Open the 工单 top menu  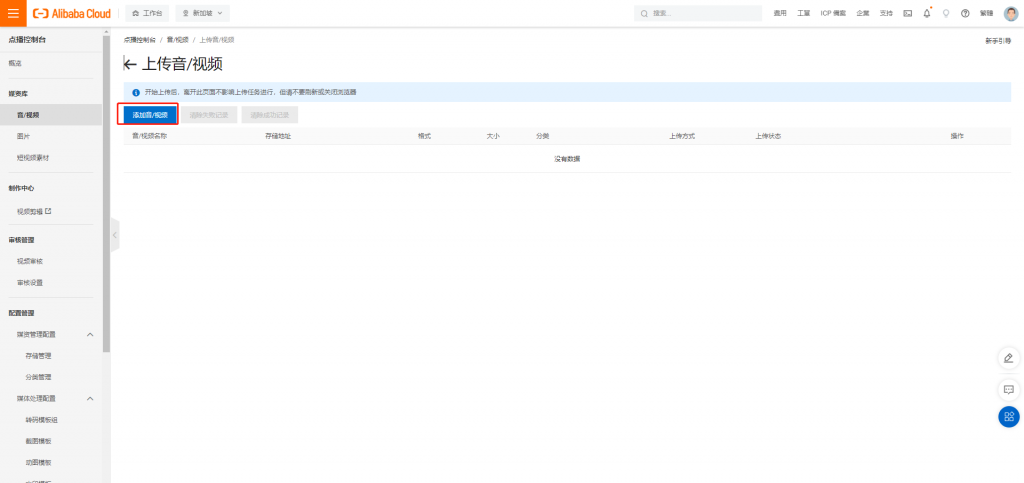click(803, 13)
